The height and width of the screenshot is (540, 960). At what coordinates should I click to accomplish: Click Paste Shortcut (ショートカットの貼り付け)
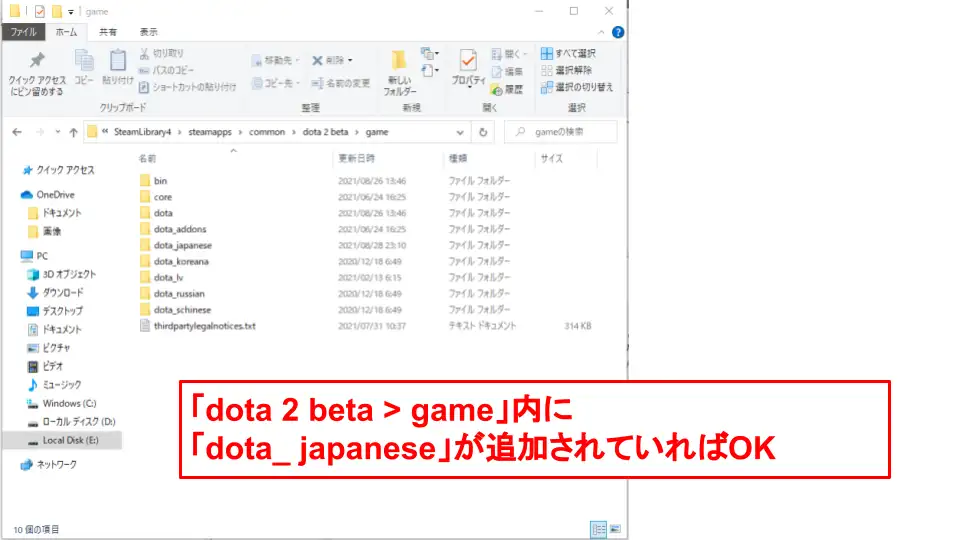click(188, 87)
